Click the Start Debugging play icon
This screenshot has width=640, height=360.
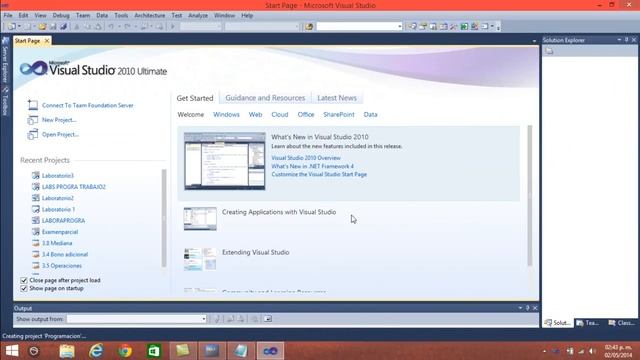pyautogui.click(x=173, y=27)
